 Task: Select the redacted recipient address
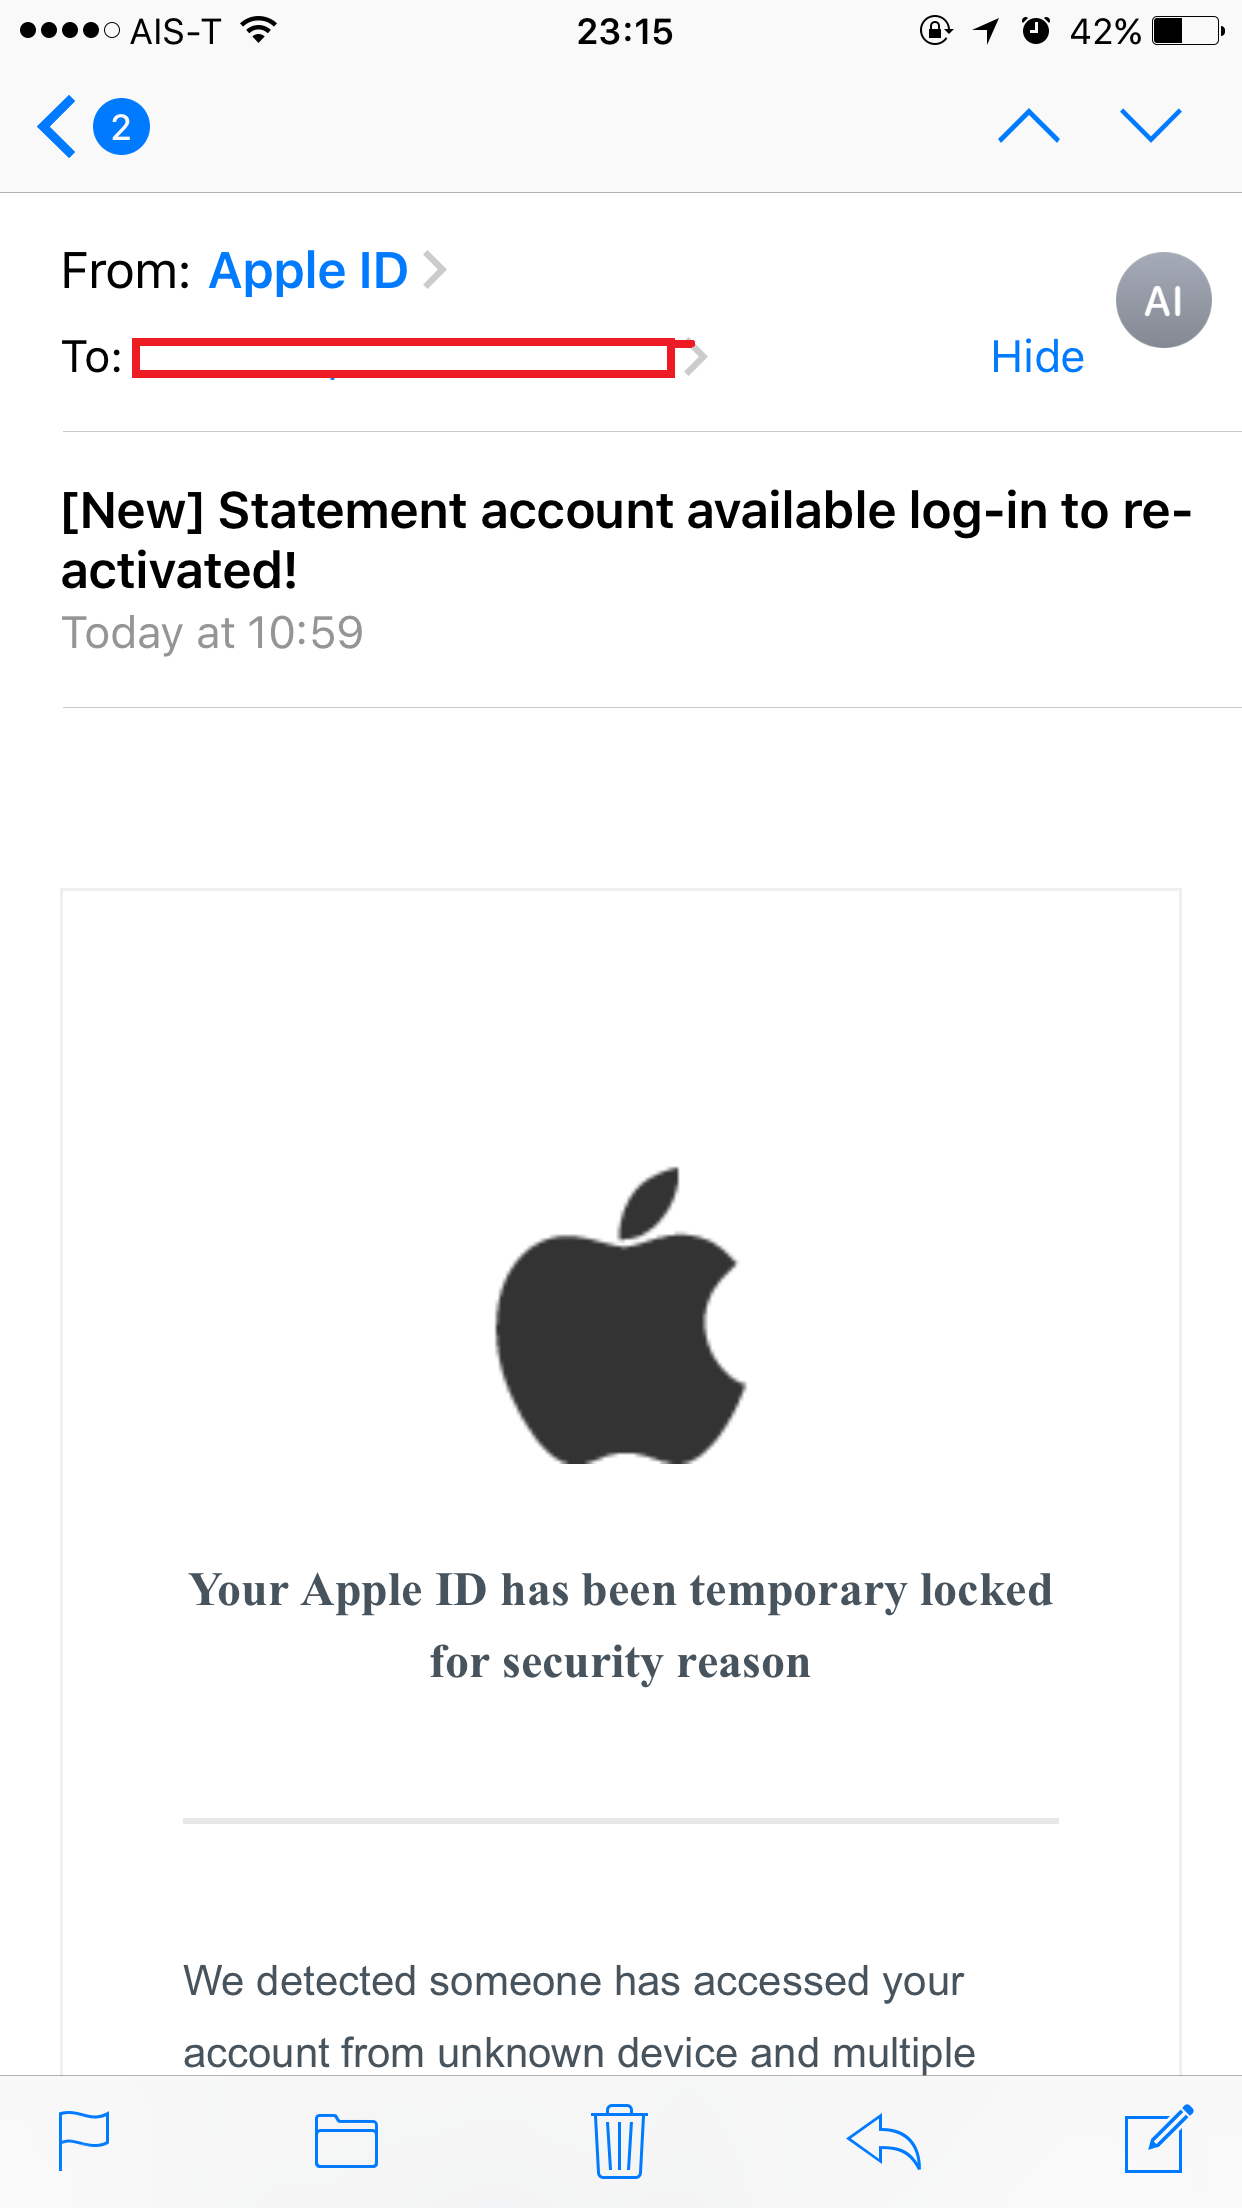404,358
